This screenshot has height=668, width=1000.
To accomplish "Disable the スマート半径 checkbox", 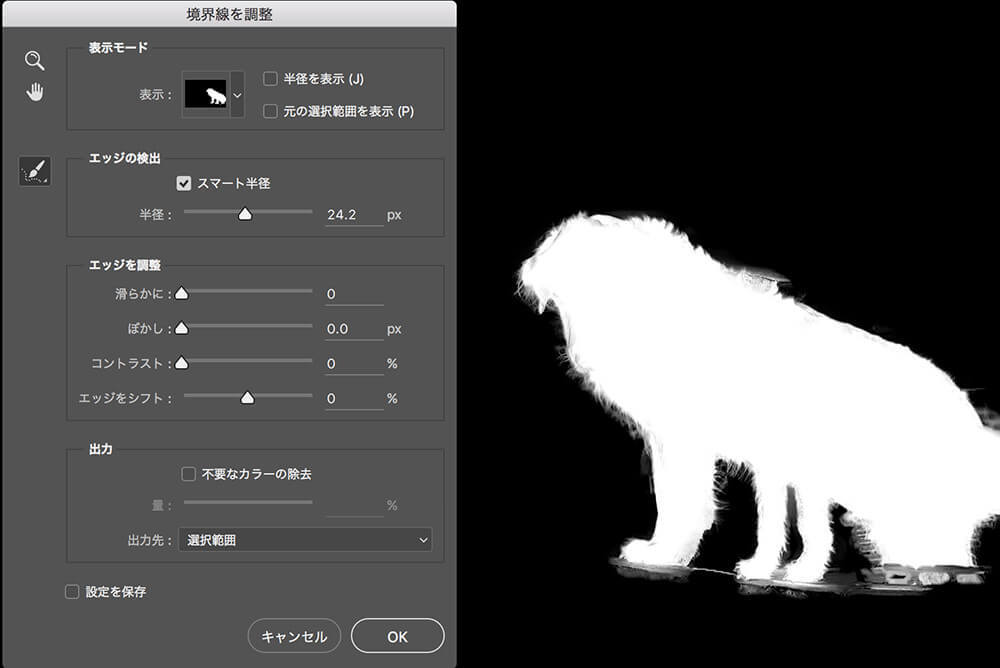I will click(183, 183).
